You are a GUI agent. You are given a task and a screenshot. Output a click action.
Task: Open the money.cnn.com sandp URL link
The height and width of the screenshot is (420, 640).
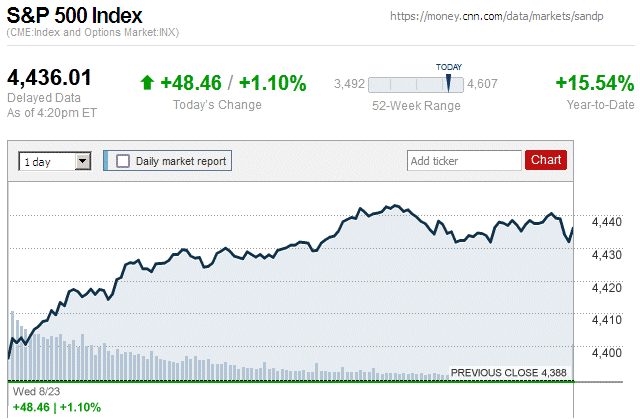click(x=510, y=17)
